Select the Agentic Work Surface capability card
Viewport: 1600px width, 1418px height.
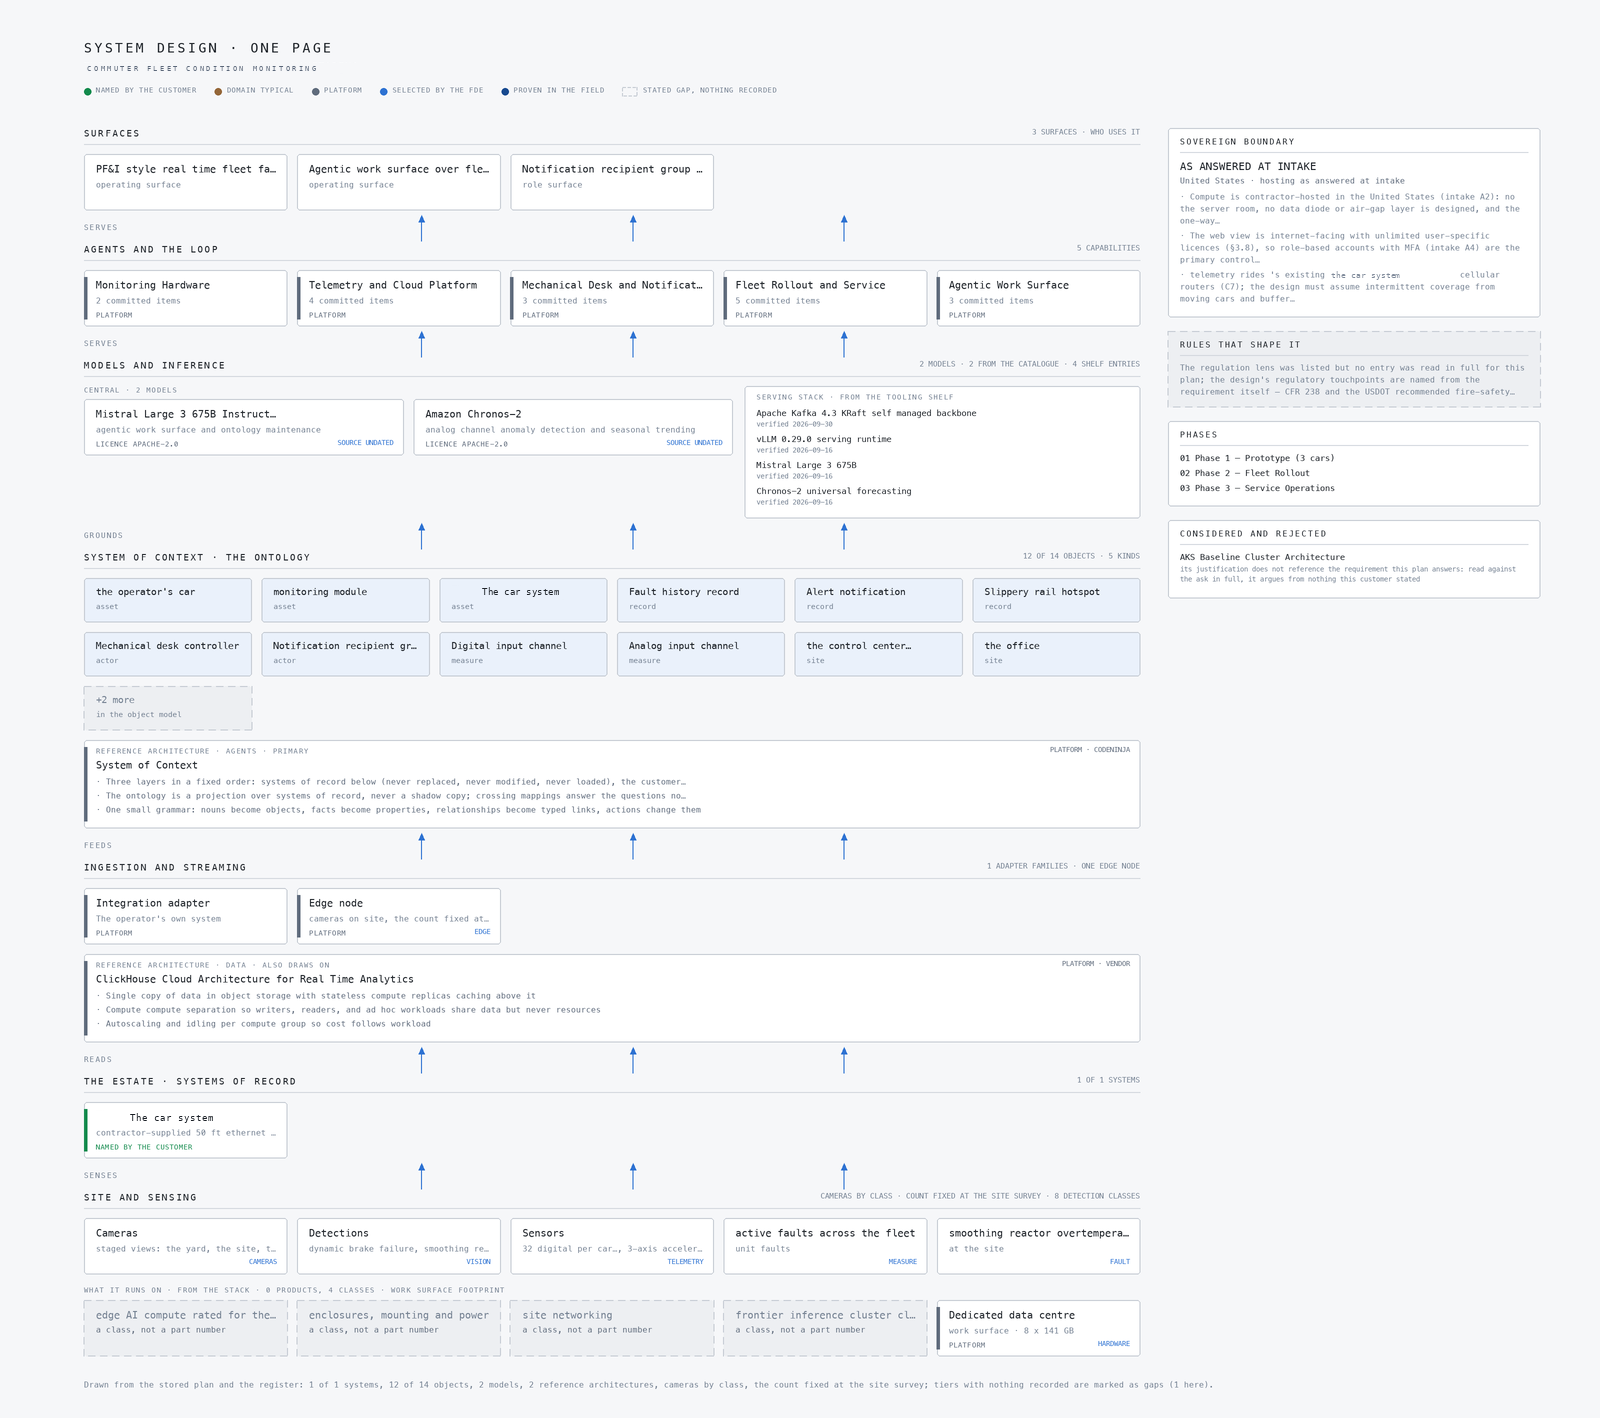tap(1038, 298)
